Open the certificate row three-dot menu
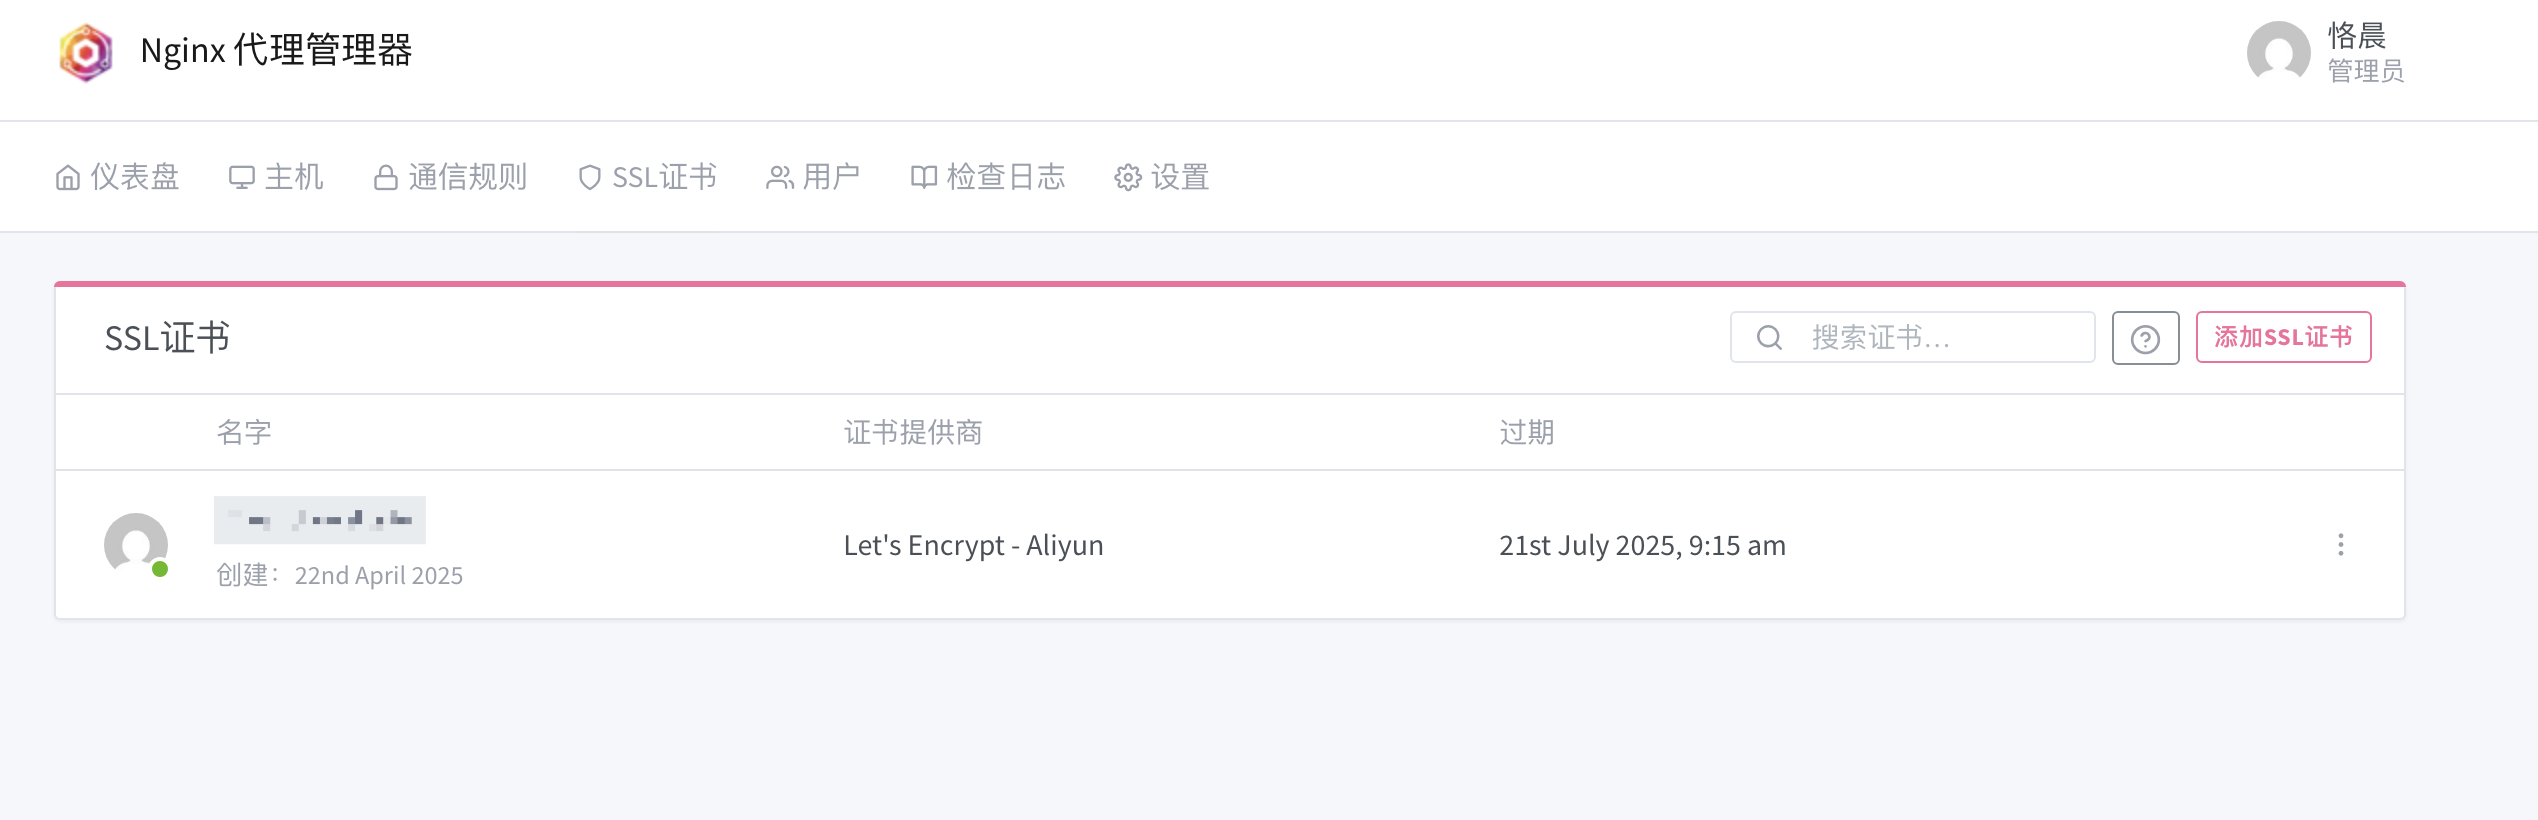Image resolution: width=2538 pixels, height=820 pixels. pos(2340,545)
